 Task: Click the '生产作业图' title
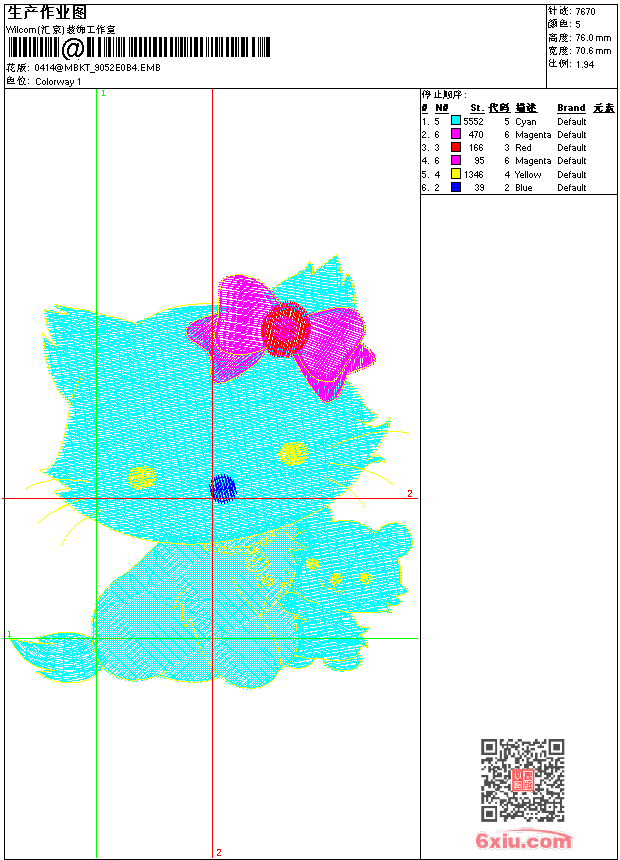(47, 12)
